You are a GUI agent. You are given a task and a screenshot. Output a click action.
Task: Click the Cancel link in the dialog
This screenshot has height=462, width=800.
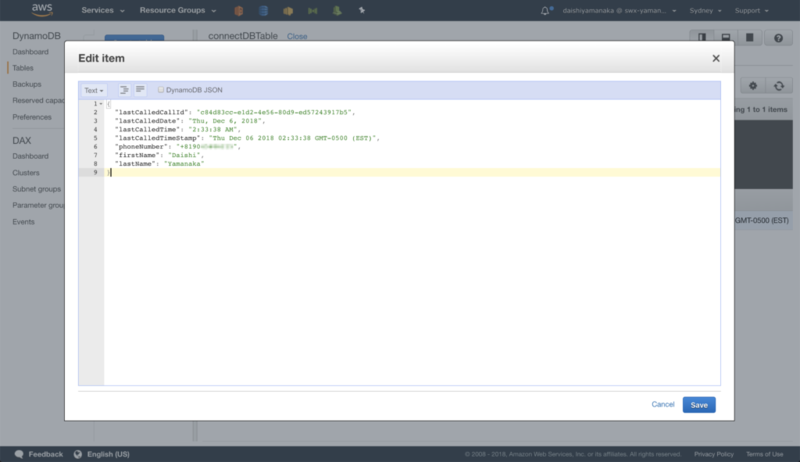pyautogui.click(x=663, y=404)
